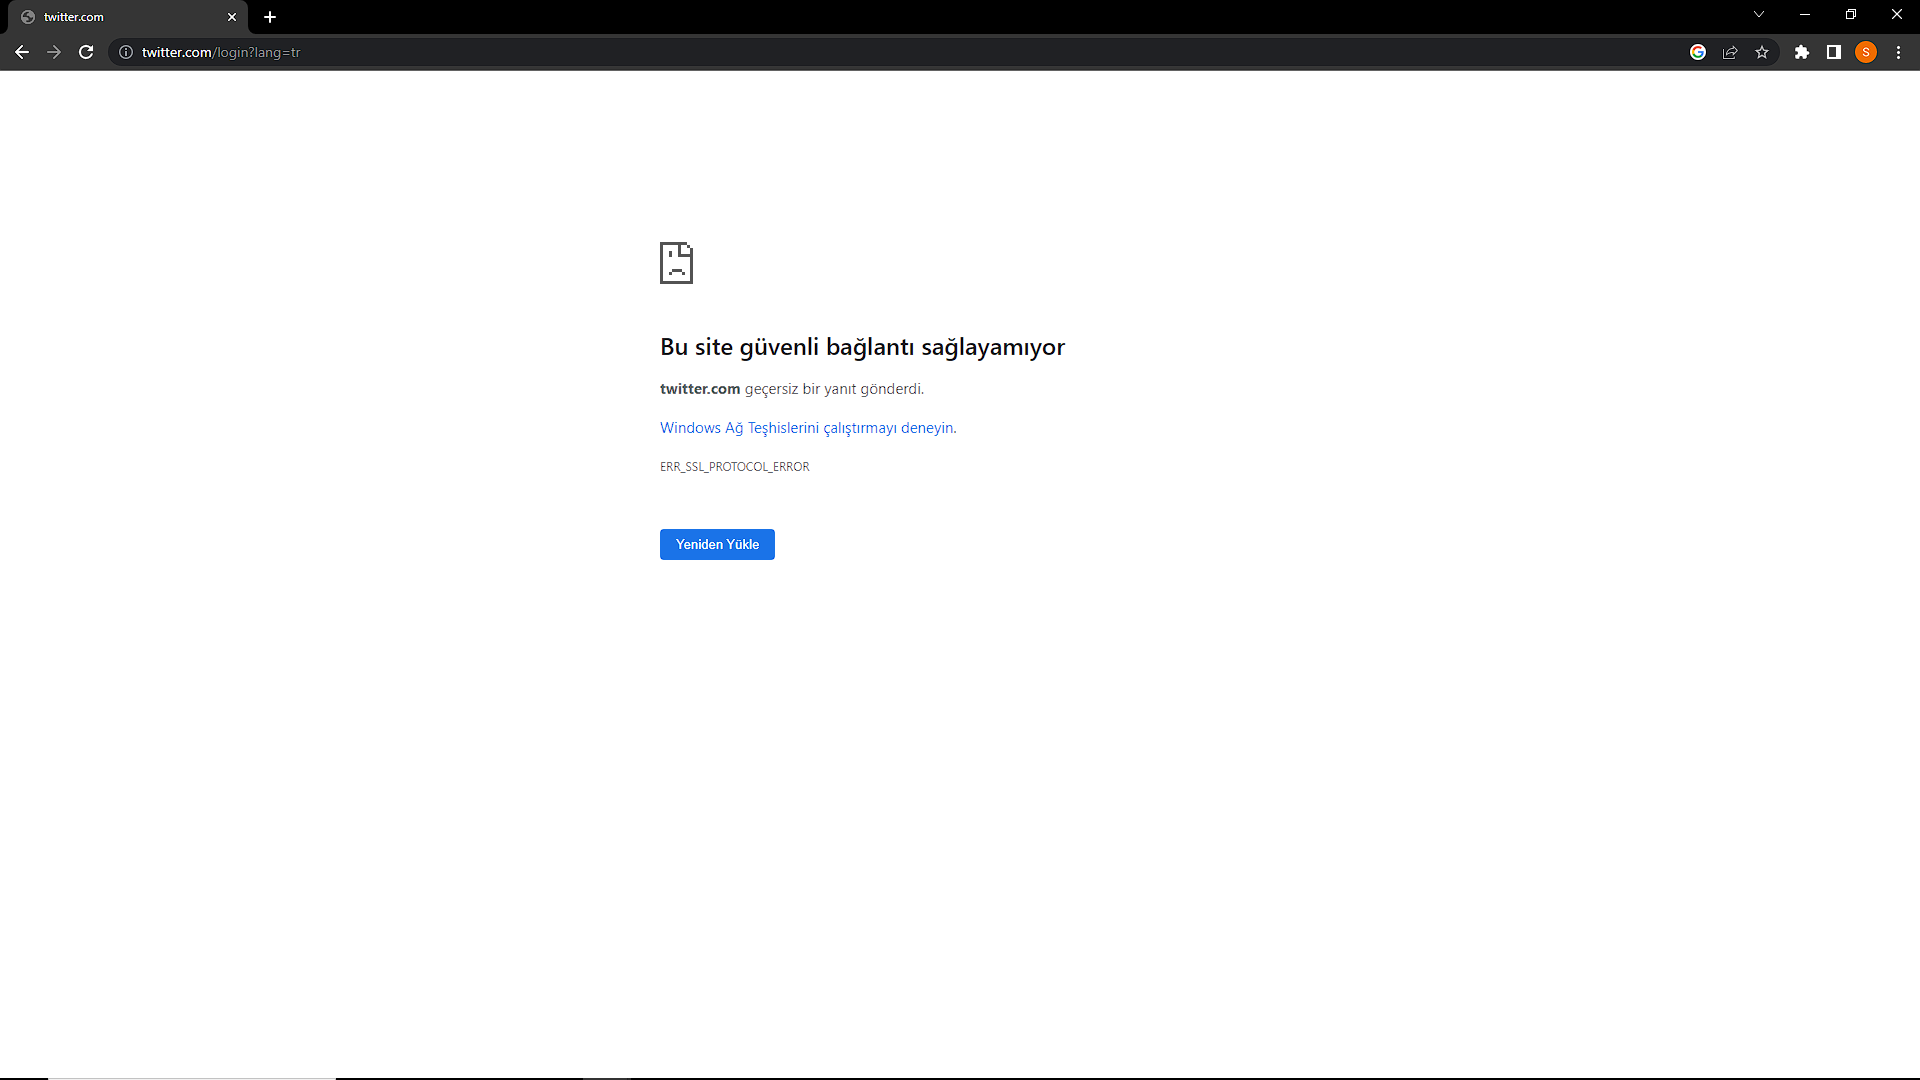1920x1080 pixels.
Task: Open the Extensions puzzle icon
Action: click(1802, 52)
